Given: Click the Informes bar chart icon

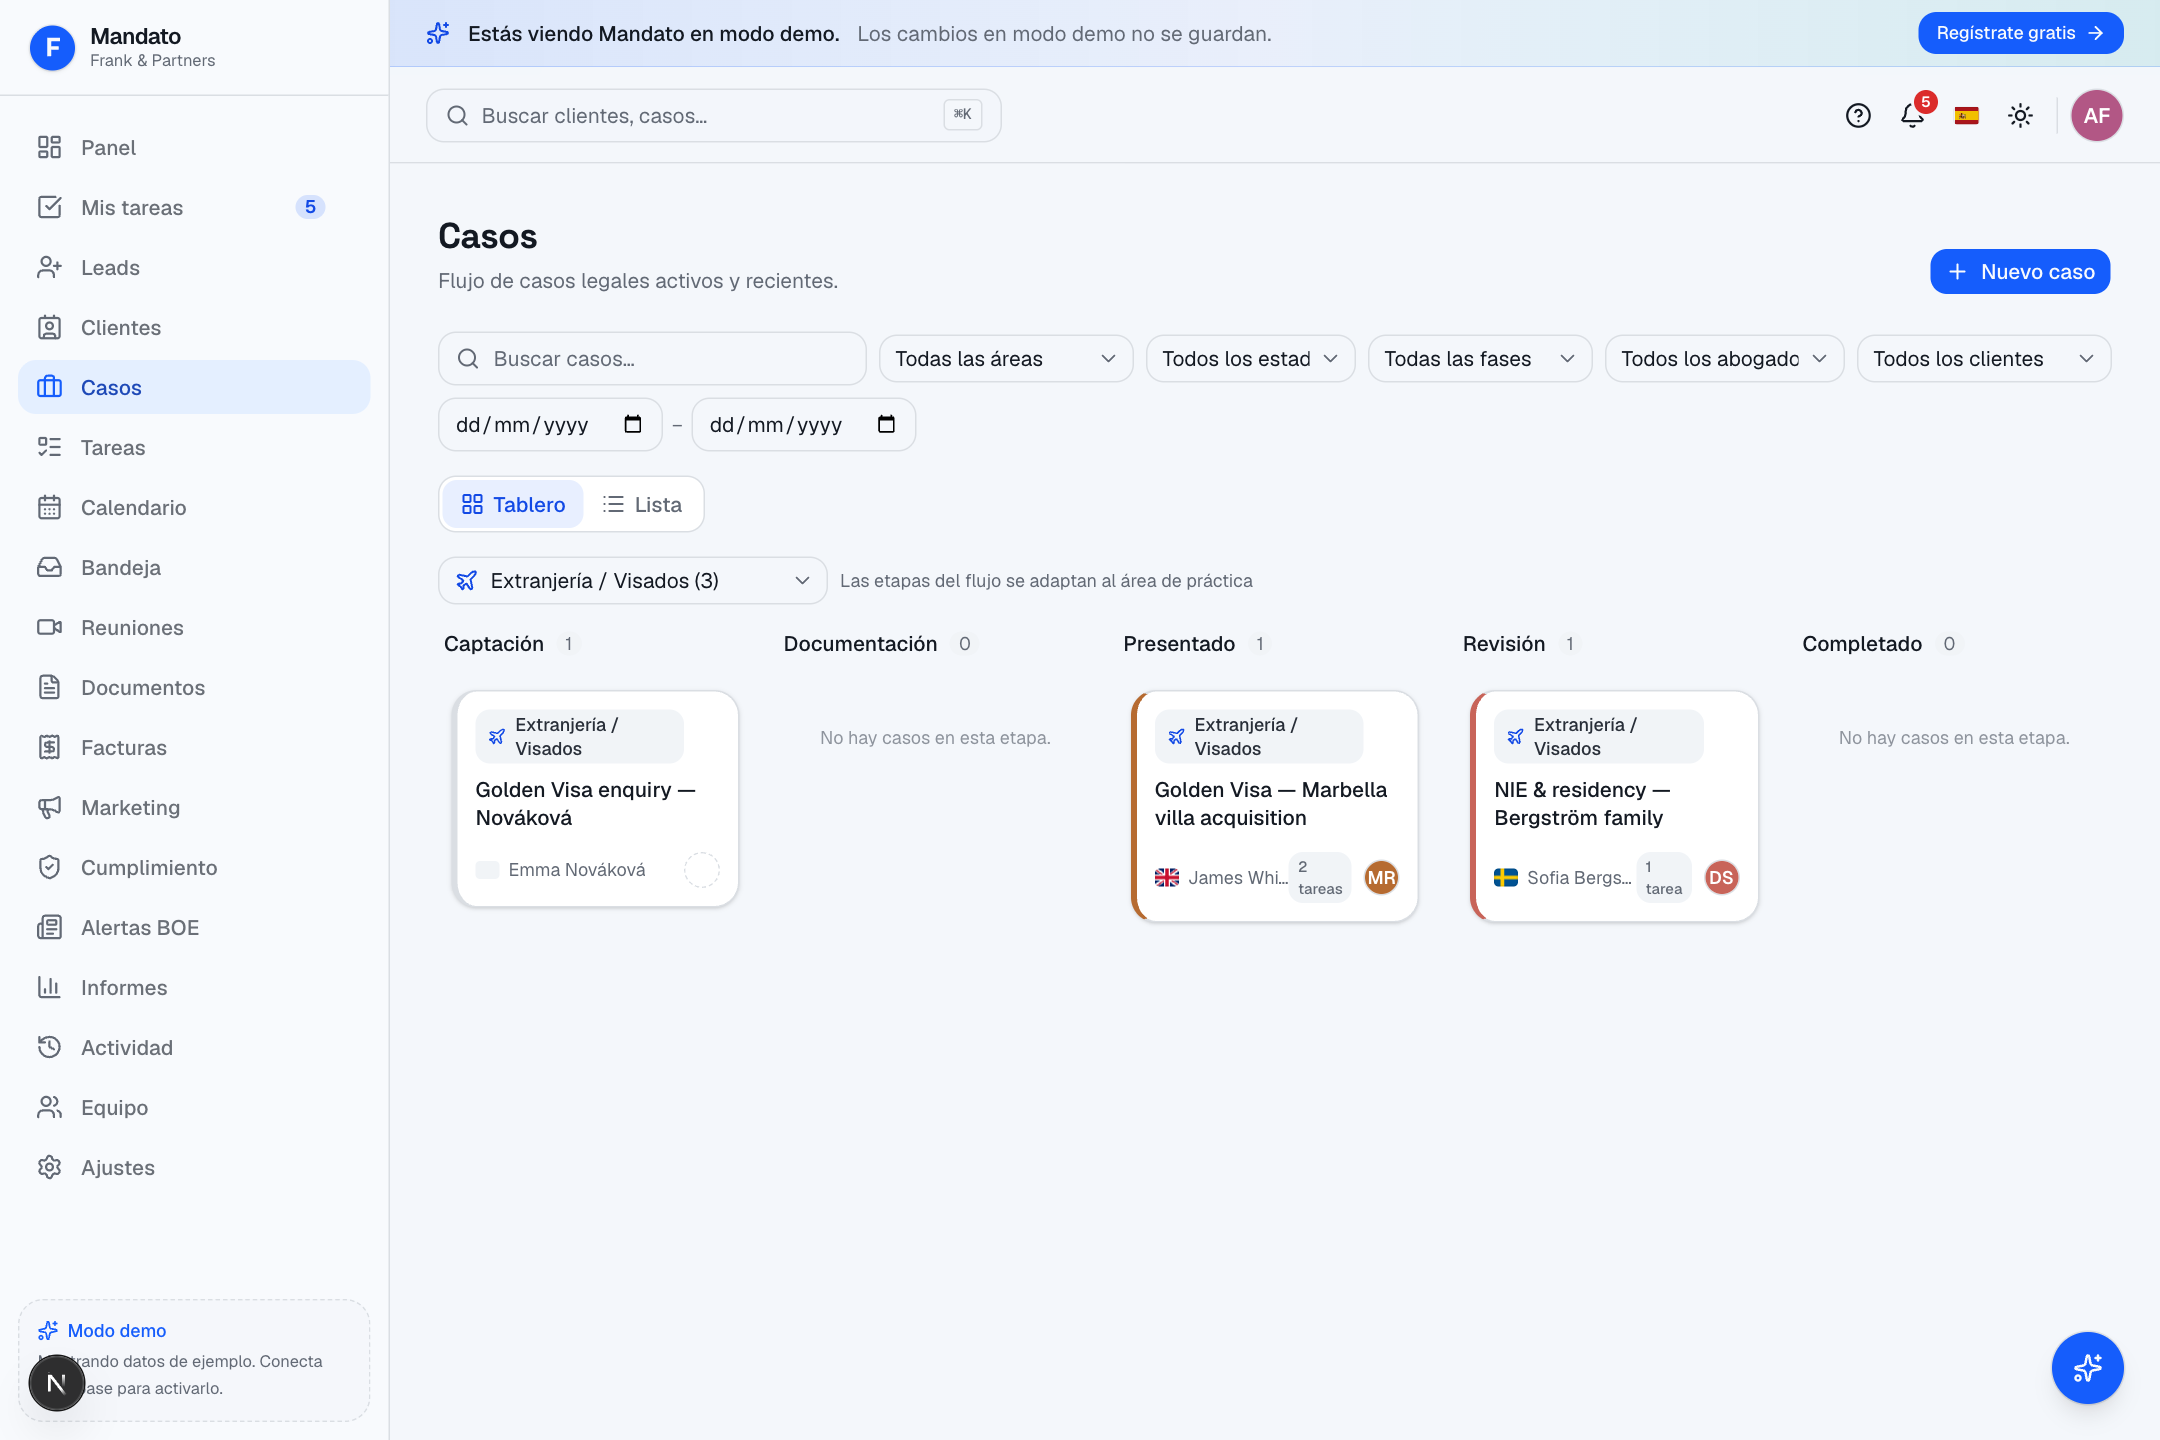Looking at the screenshot, I should pyautogui.click(x=49, y=987).
